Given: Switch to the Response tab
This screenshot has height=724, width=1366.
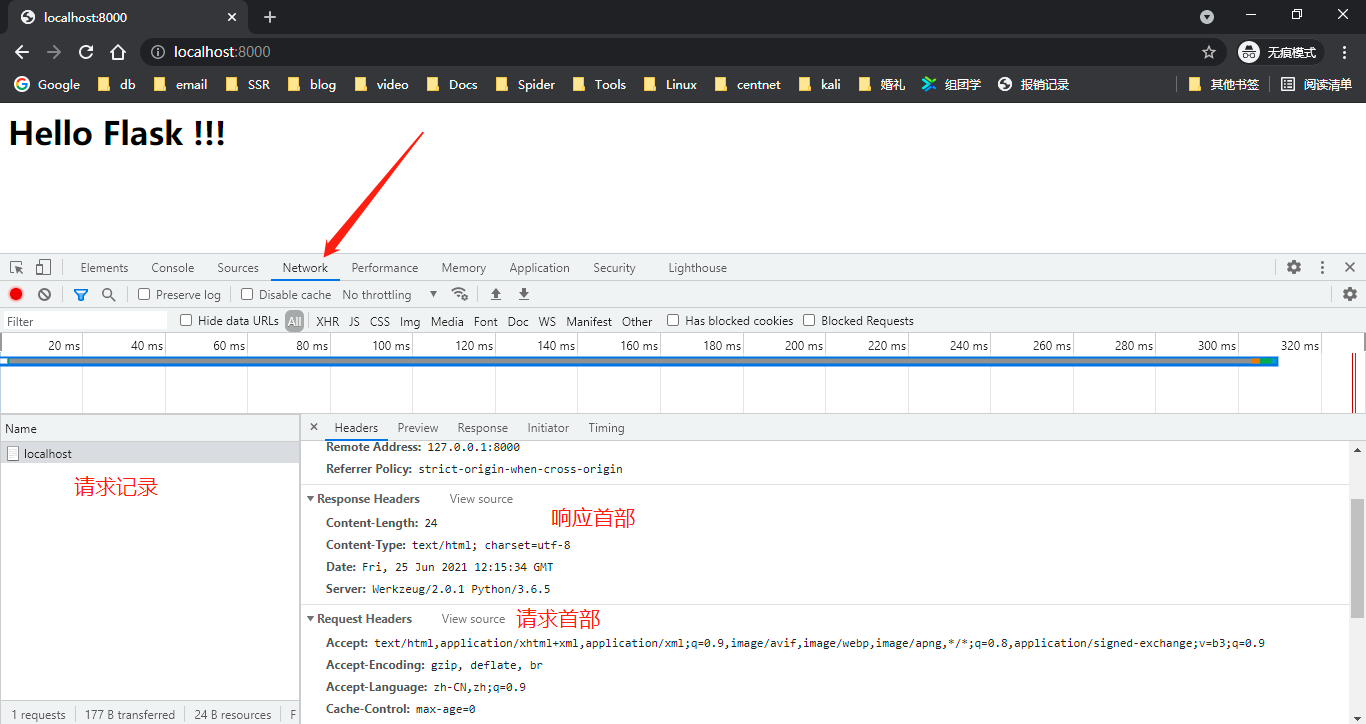Looking at the screenshot, I should [483, 428].
